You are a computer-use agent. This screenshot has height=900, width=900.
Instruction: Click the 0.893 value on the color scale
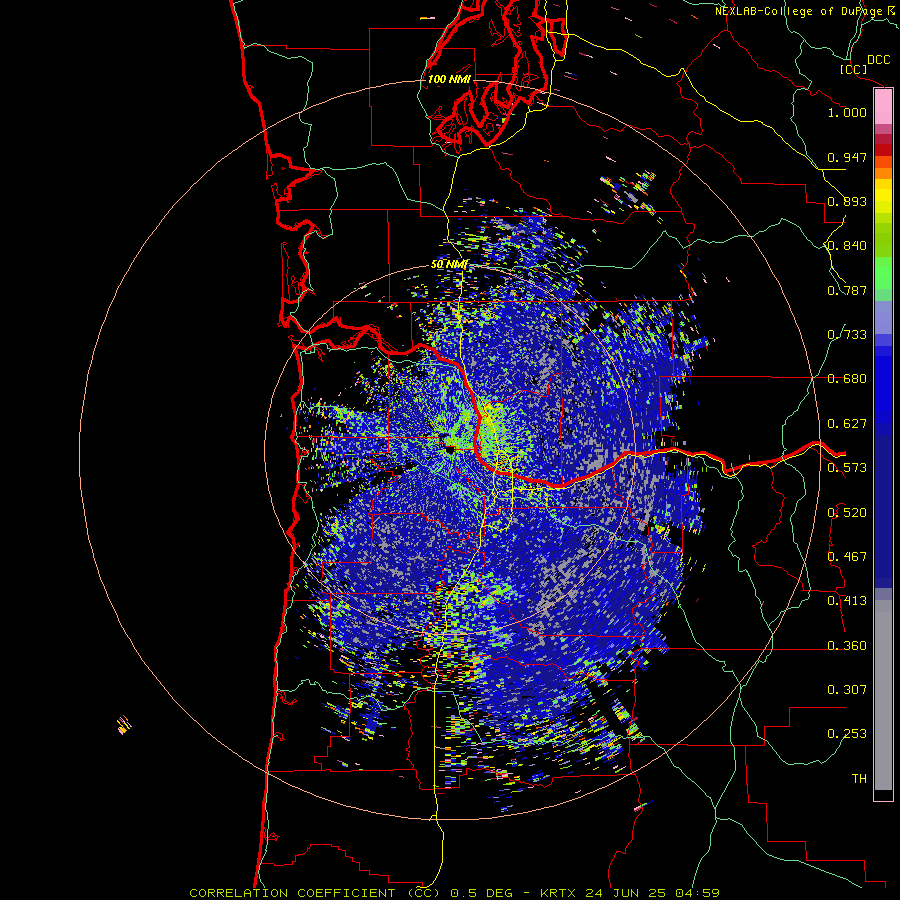[x=847, y=201]
